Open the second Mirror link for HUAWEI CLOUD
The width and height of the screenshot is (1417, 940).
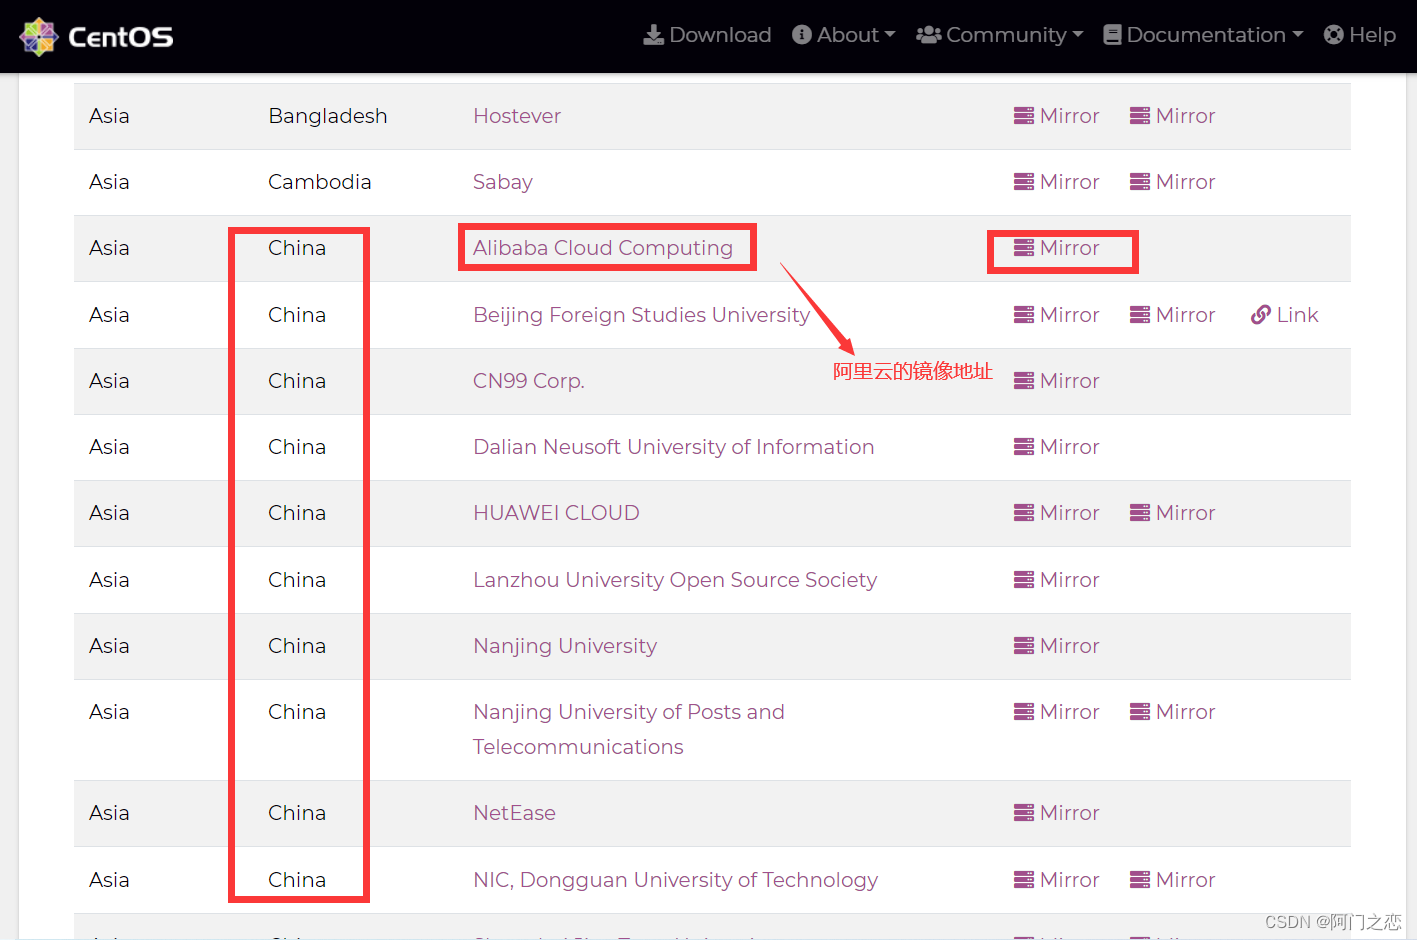(1172, 513)
